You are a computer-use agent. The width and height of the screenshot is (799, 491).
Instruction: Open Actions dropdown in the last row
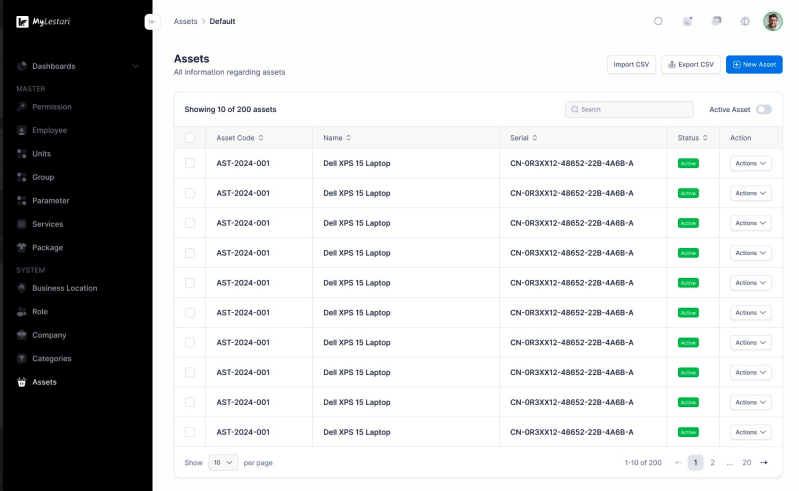click(751, 432)
